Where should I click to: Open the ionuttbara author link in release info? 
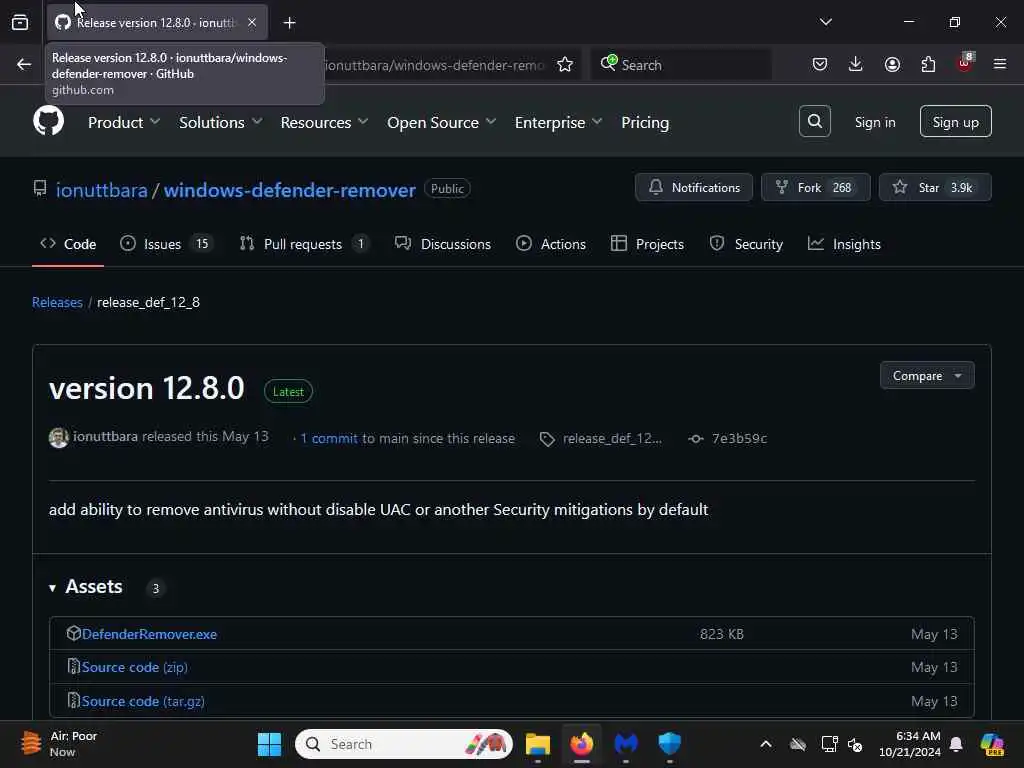[x=105, y=436]
